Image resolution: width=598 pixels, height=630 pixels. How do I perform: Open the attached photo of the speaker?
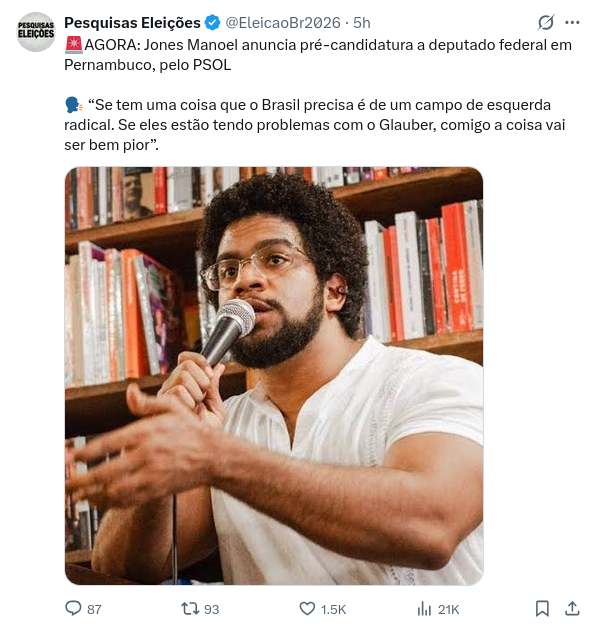click(274, 376)
